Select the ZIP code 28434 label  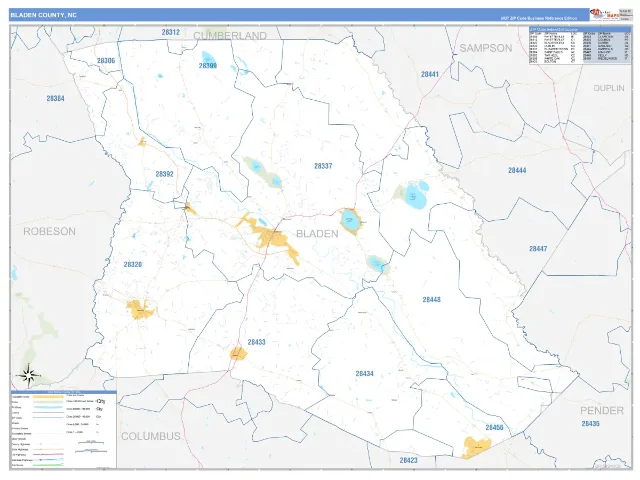click(364, 374)
